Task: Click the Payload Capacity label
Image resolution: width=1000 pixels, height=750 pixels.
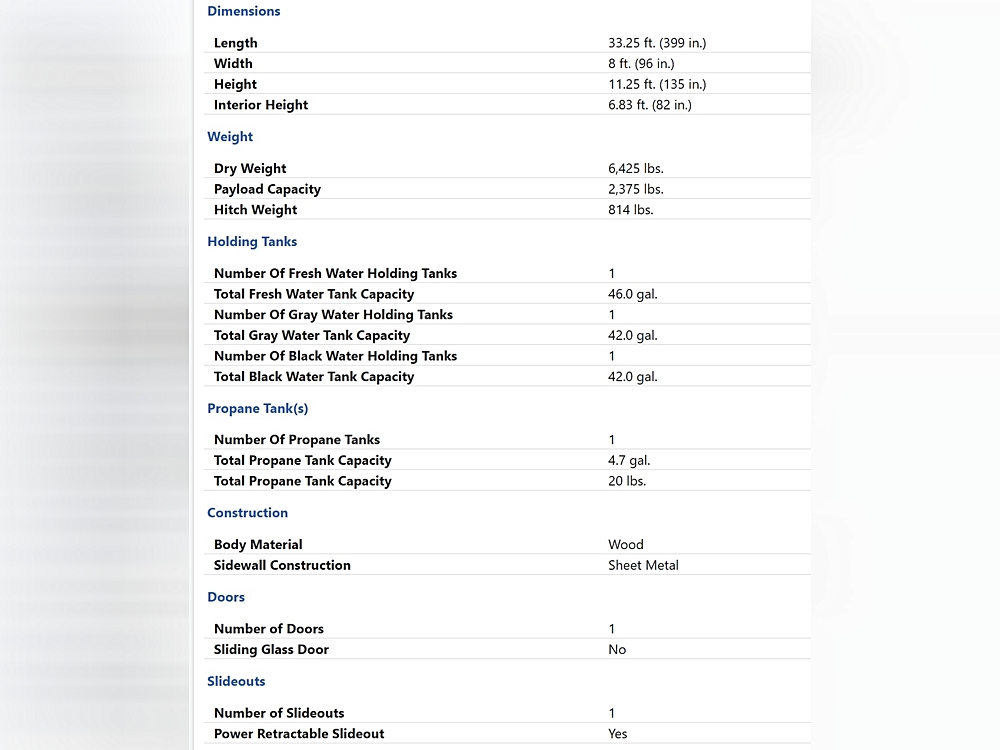Action: [x=267, y=189]
